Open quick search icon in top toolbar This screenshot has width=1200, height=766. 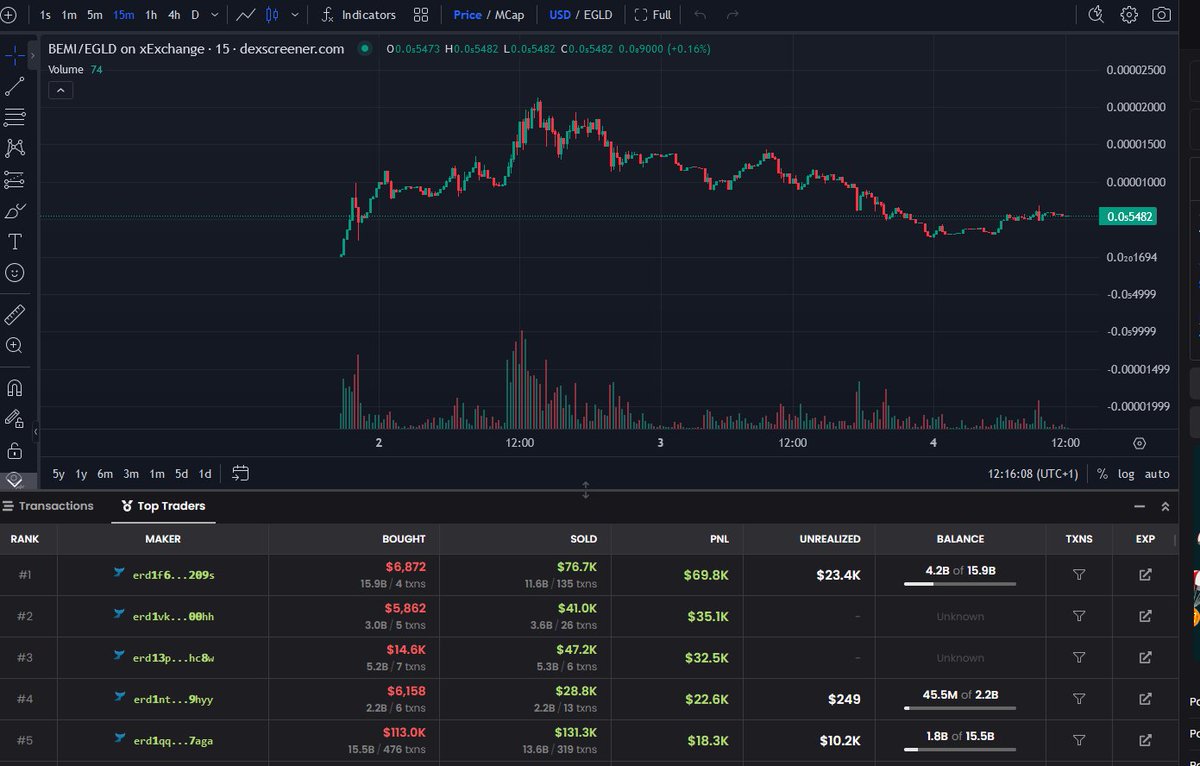1097,15
